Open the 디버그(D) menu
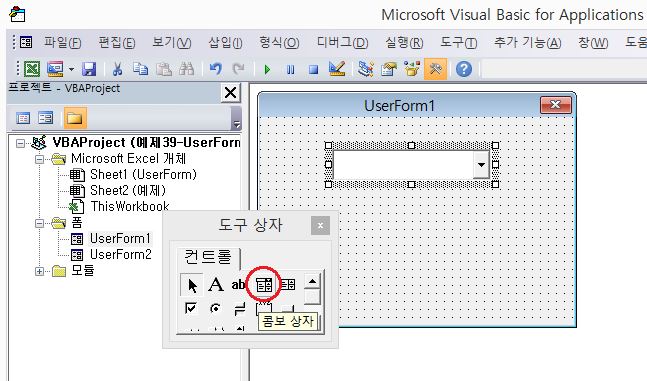This screenshot has height=381, width=647. 342,43
